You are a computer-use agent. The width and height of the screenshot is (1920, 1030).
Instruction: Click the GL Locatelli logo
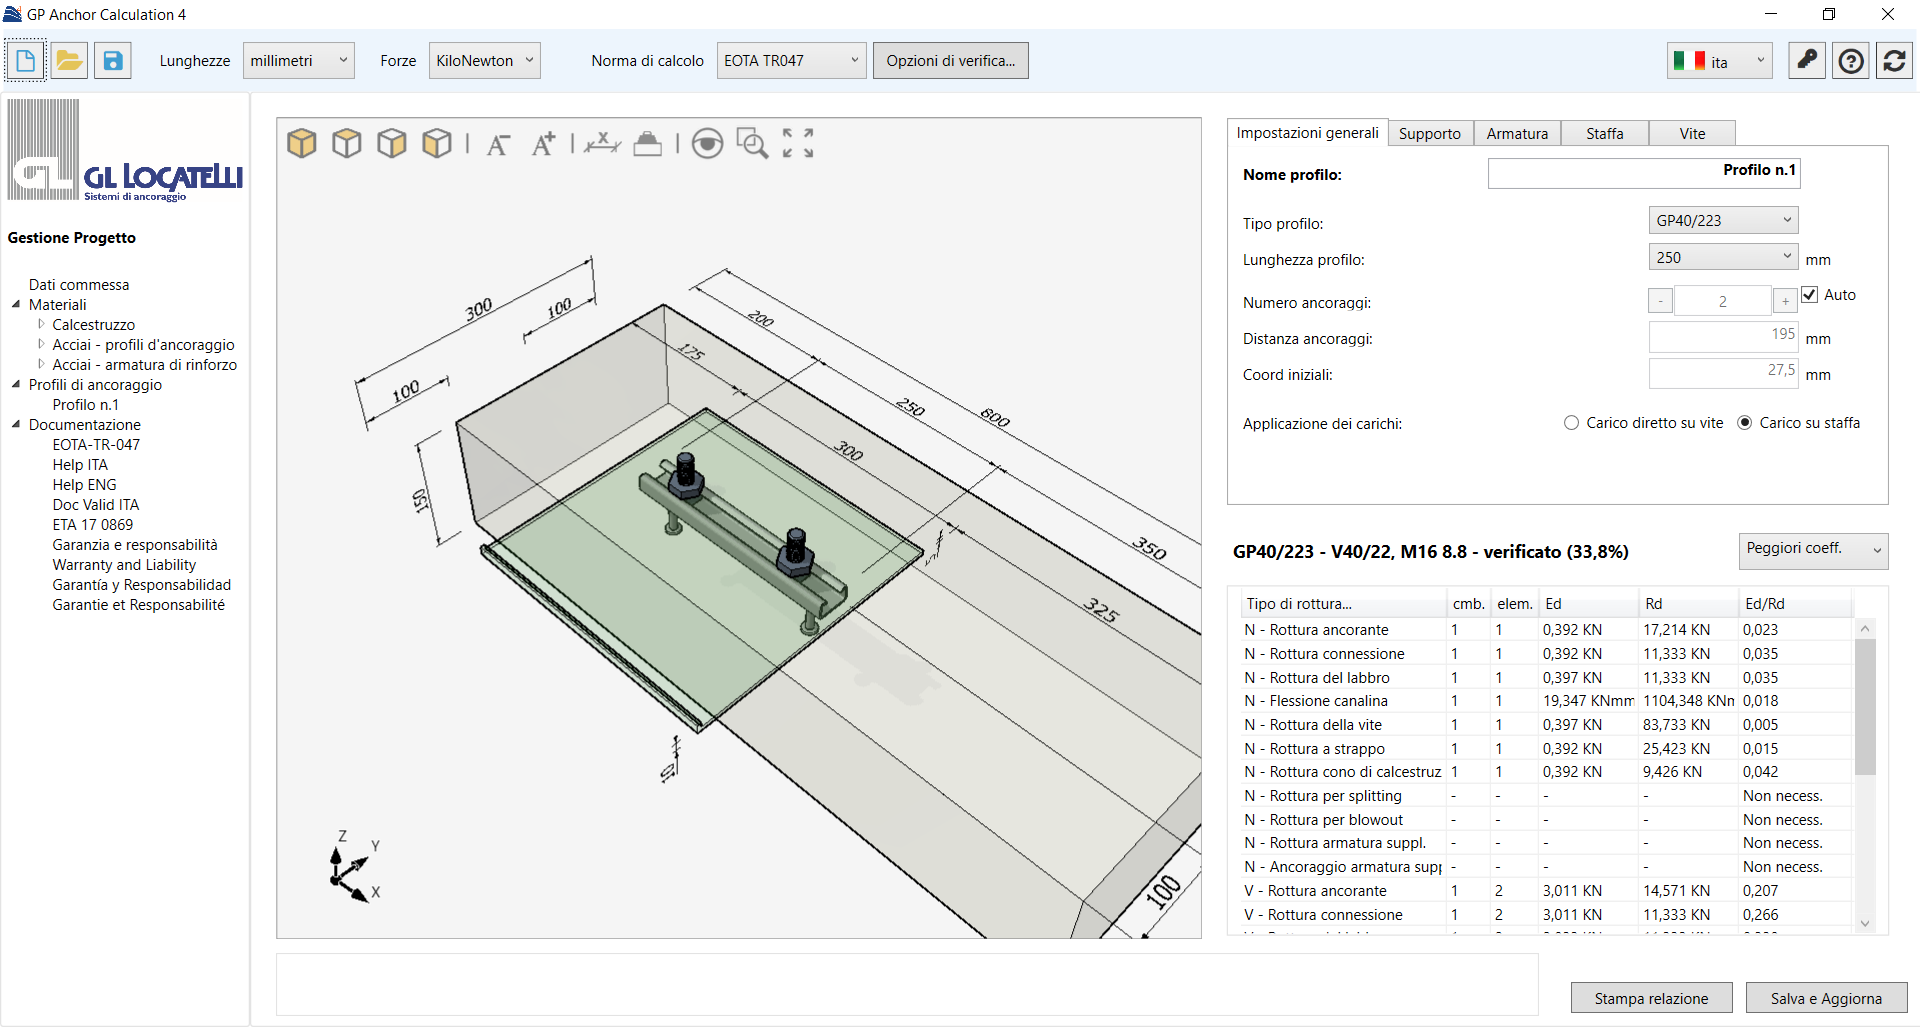click(125, 151)
